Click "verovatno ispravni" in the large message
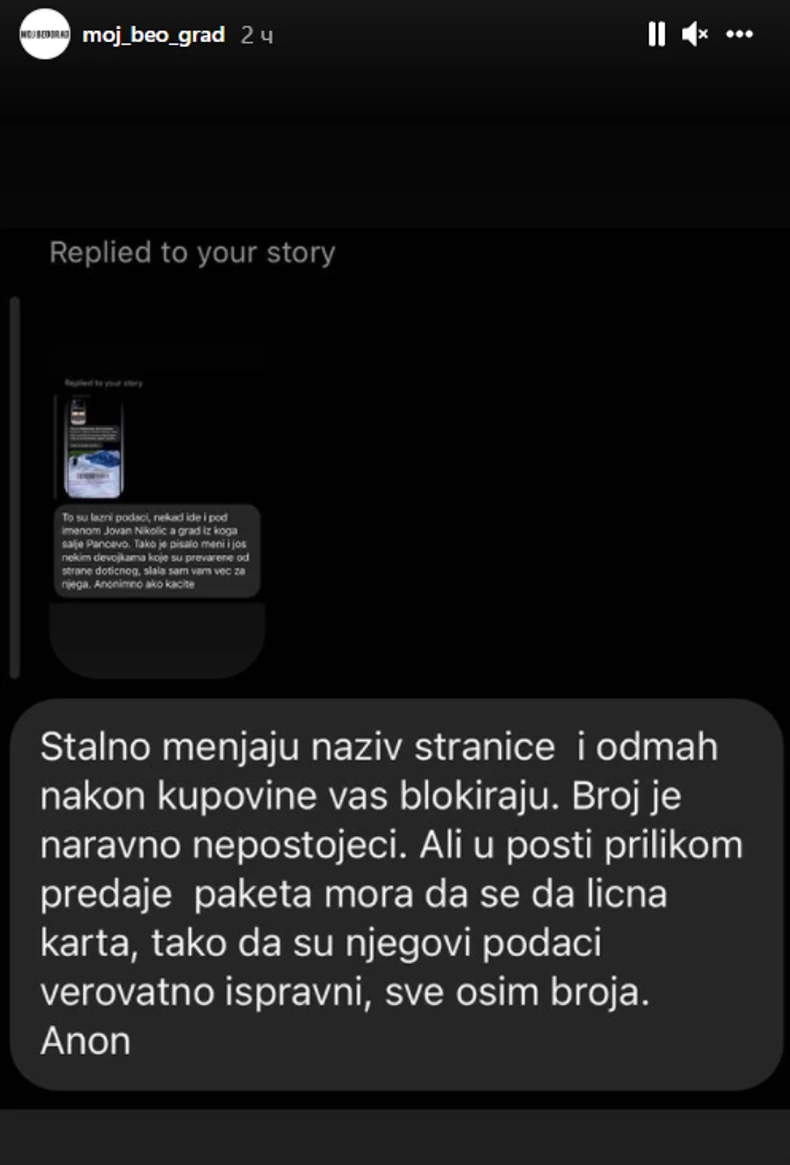This screenshot has height=1165, width=790. coord(205,993)
